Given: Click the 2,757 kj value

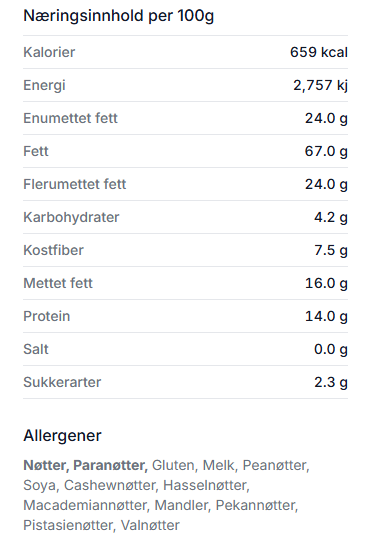Looking at the screenshot, I should pyautogui.click(x=320, y=86).
